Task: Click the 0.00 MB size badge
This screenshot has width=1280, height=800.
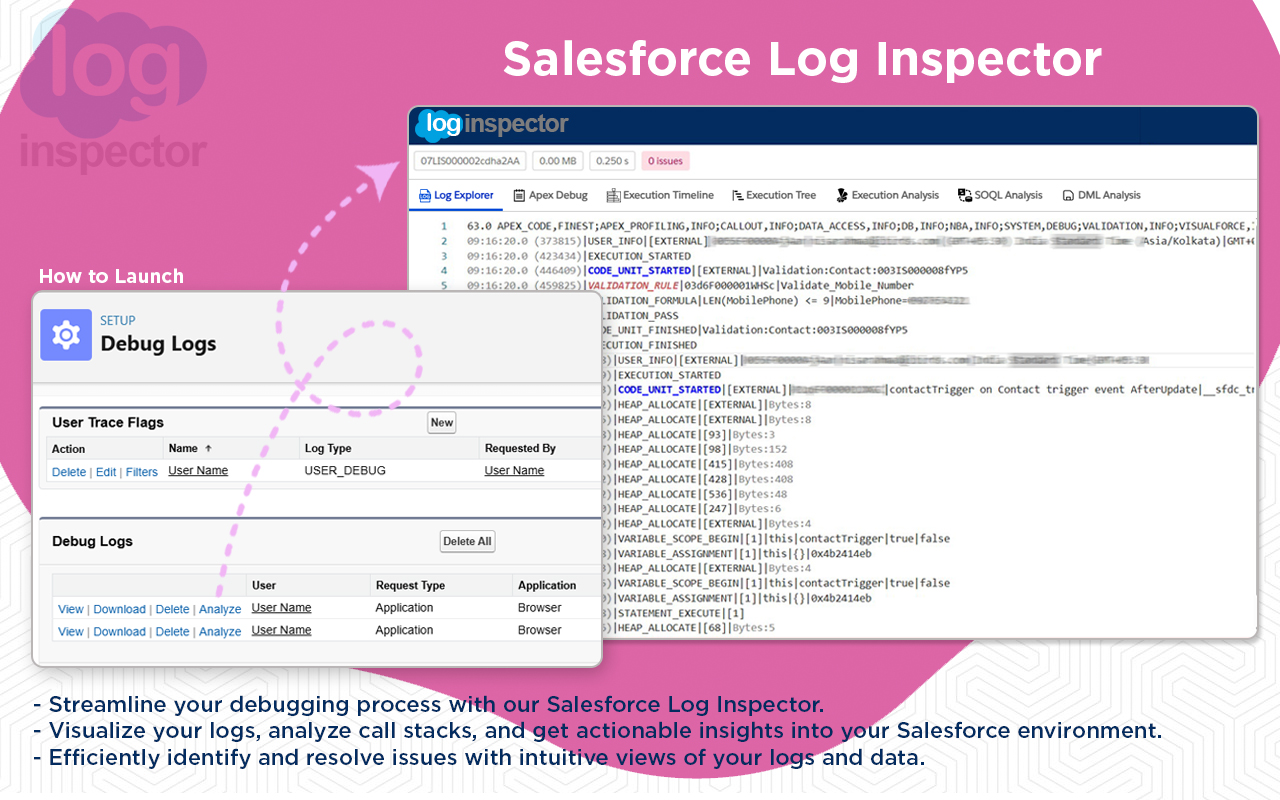Action: point(558,160)
